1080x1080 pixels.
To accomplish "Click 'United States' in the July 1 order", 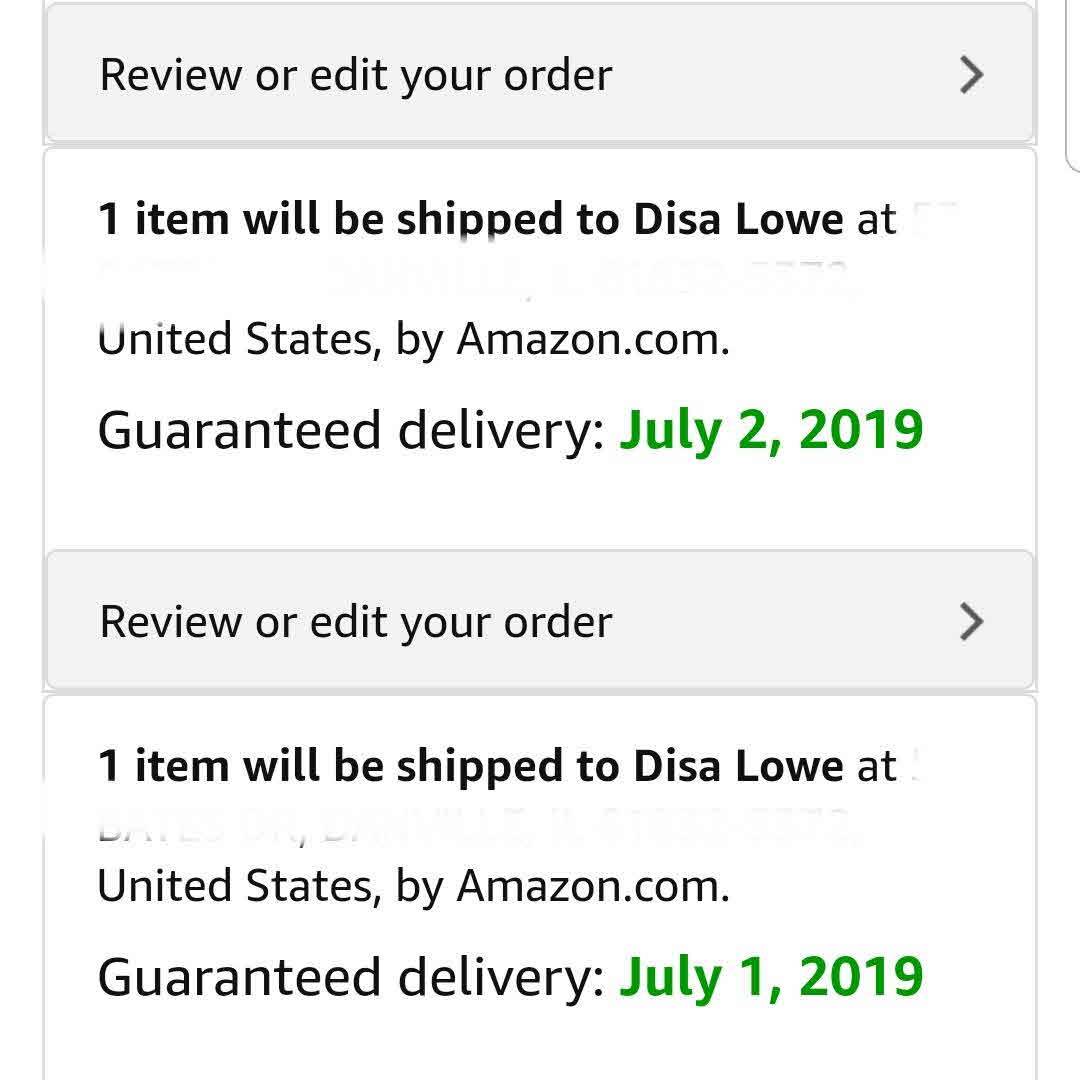I will (238, 887).
